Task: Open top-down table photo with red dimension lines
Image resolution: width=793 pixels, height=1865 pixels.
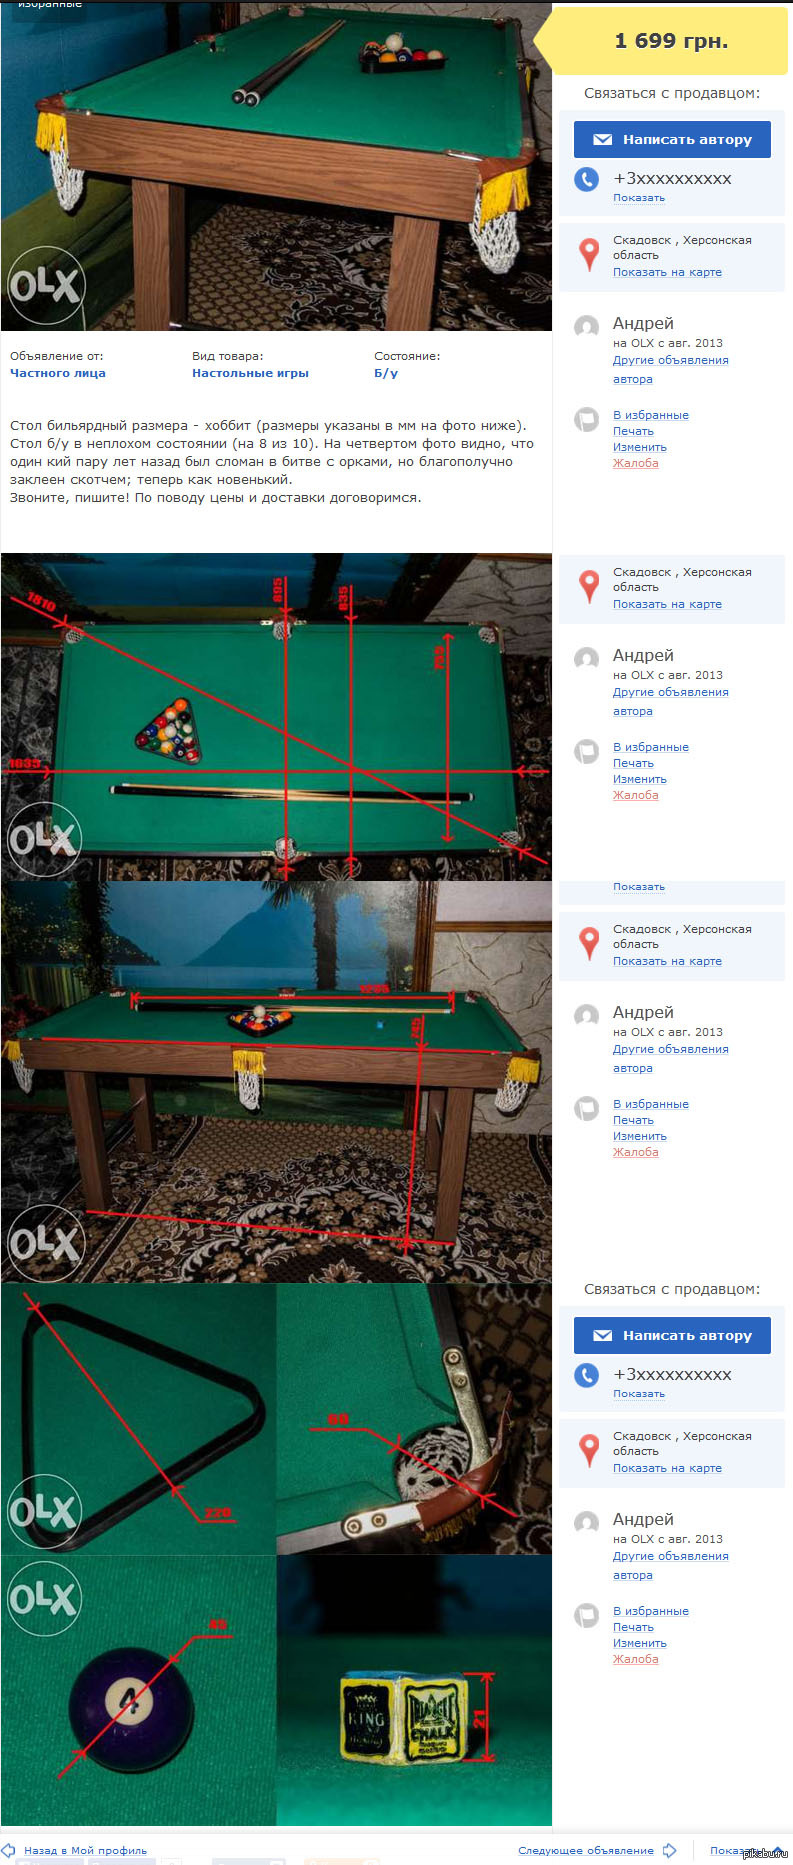Action: [x=276, y=717]
